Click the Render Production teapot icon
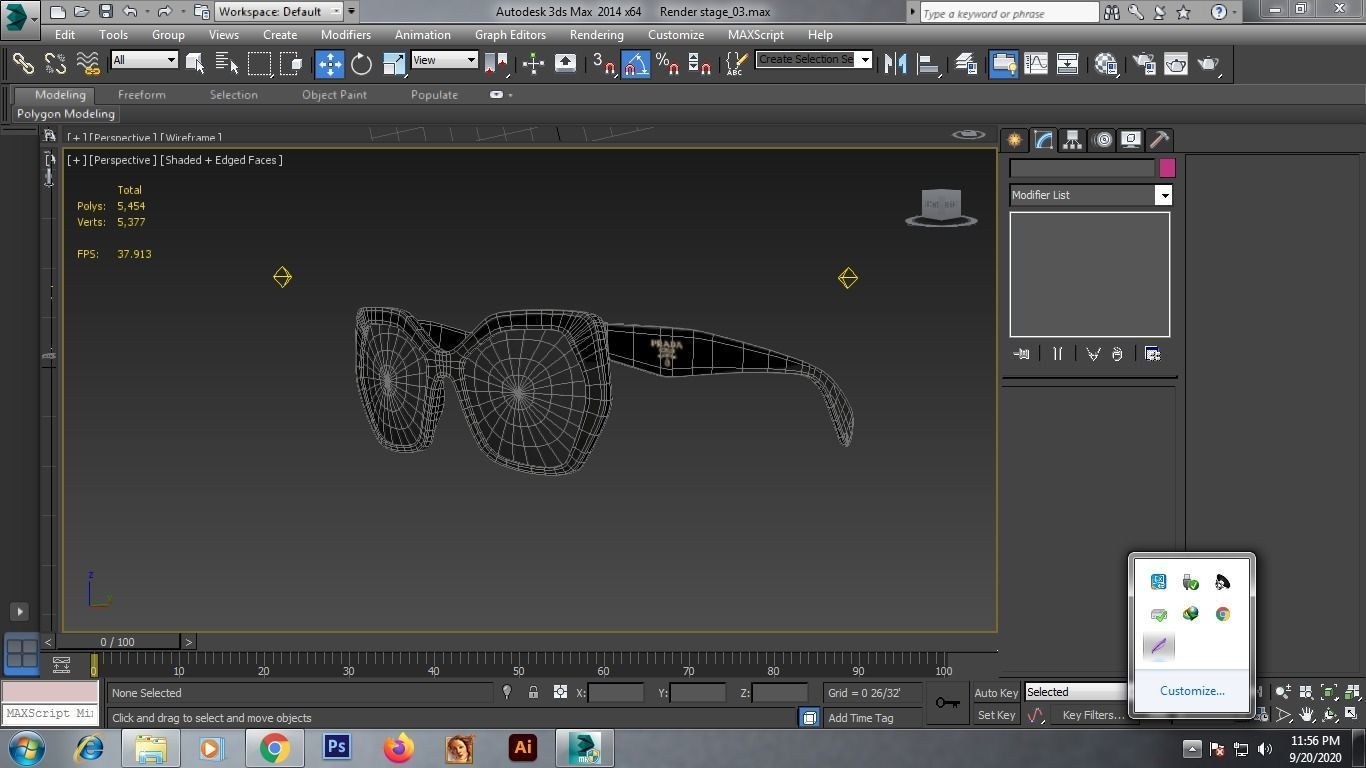This screenshot has width=1366, height=768. point(1209,63)
